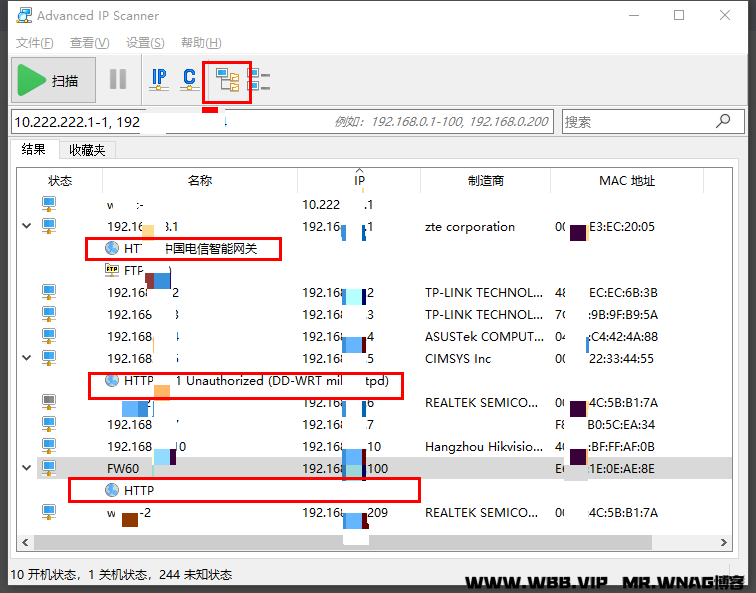Click the search magnifier icon

click(x=723, y=121)
